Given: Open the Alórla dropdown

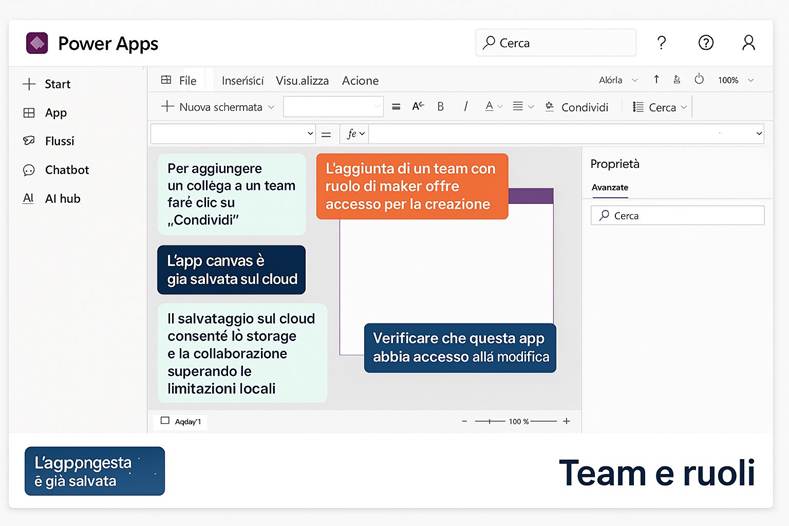Looking at the screenshot, I should [618, 80].
